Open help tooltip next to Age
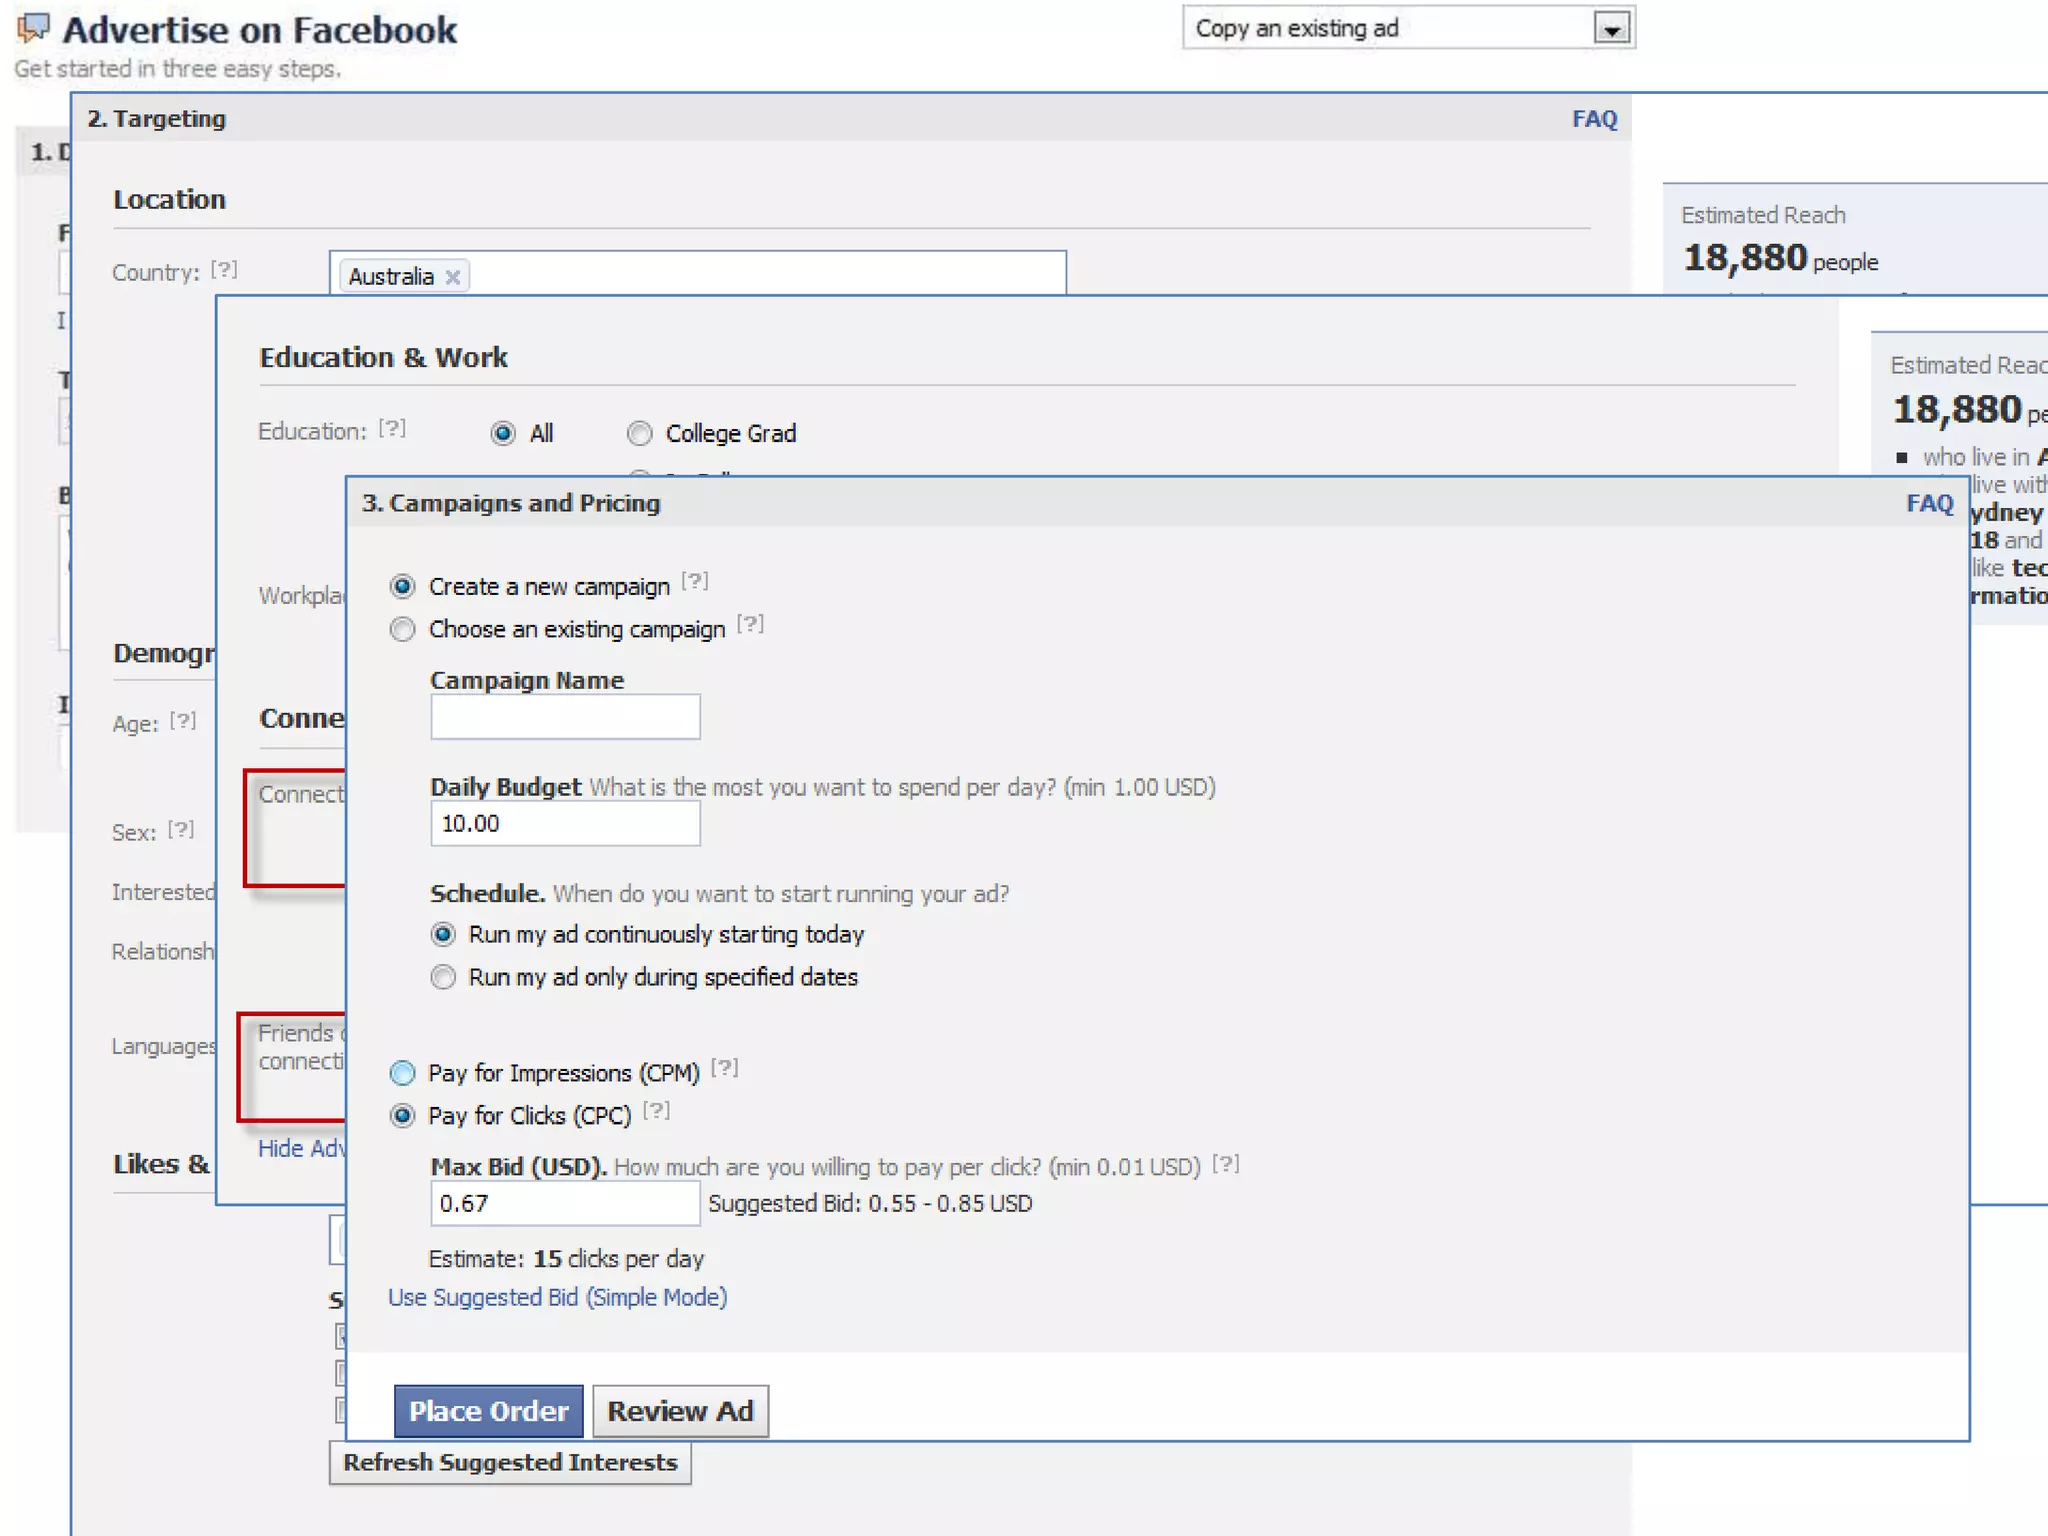The height and width of the screenshot is (1536, 2048). (183, 721)
